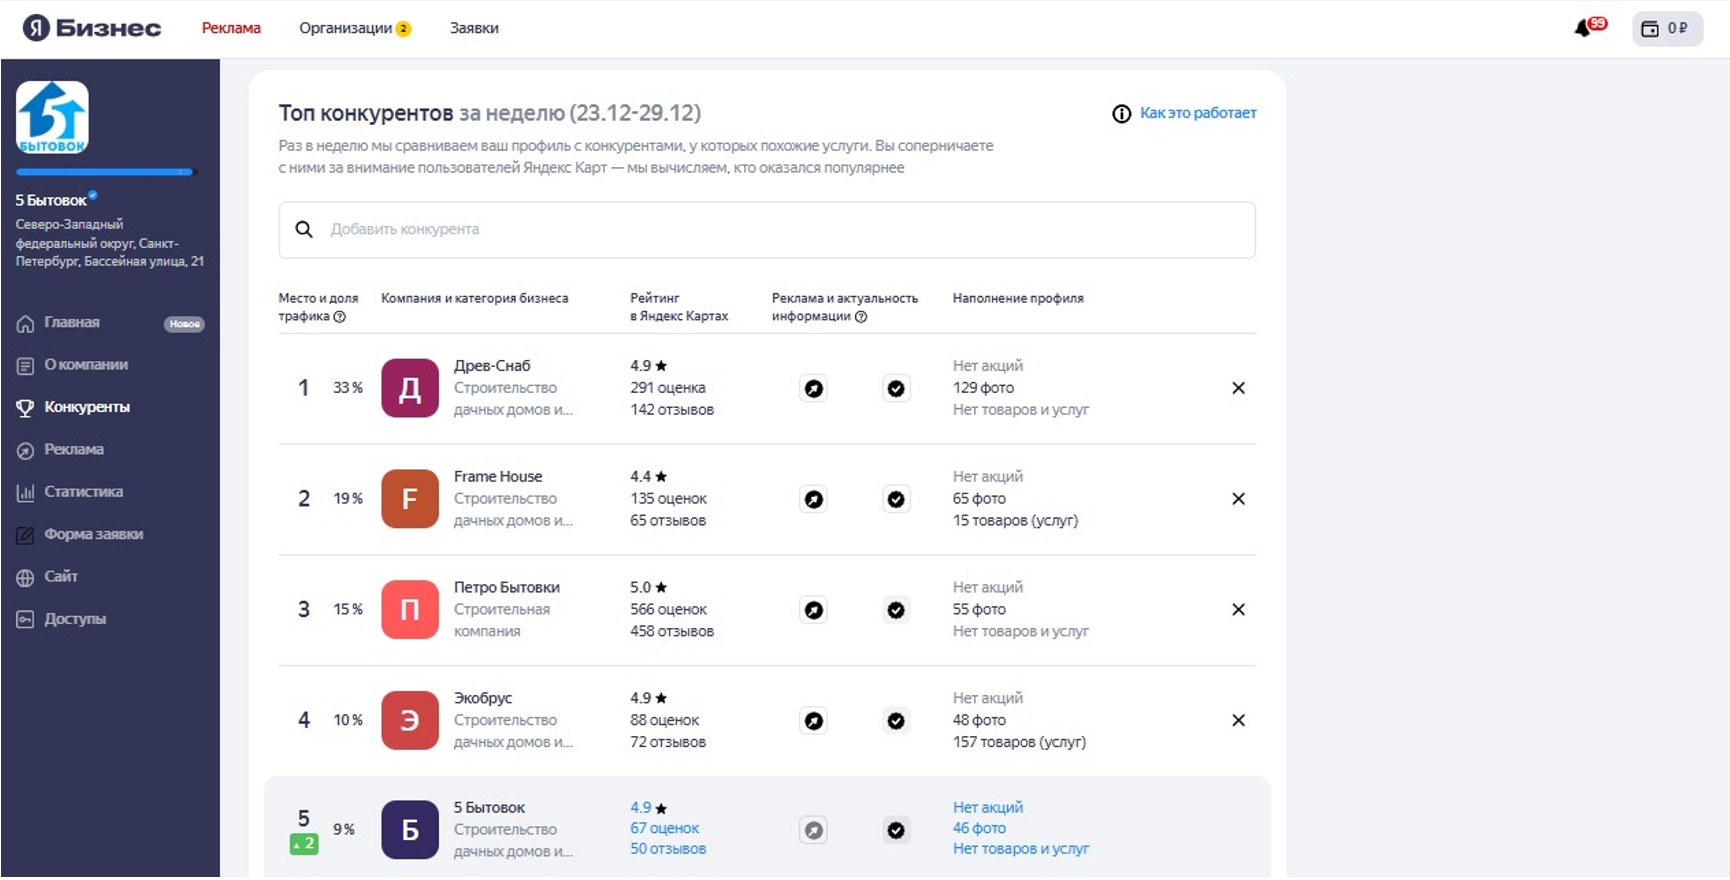Go to Форма заявки sidebar item

pos(93,534)
